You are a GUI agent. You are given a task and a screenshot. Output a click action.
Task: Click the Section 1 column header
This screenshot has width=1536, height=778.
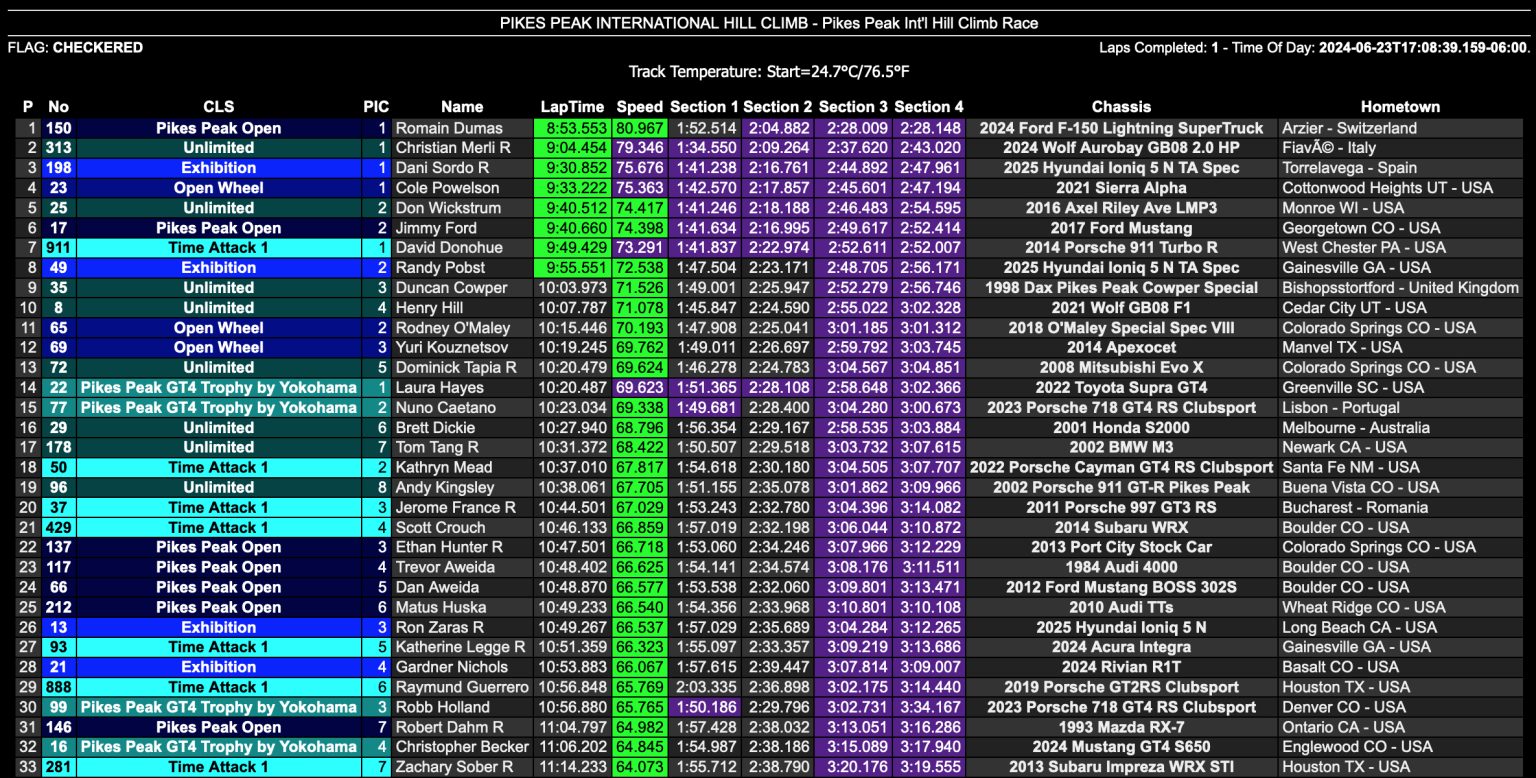[x=705, y=107]
